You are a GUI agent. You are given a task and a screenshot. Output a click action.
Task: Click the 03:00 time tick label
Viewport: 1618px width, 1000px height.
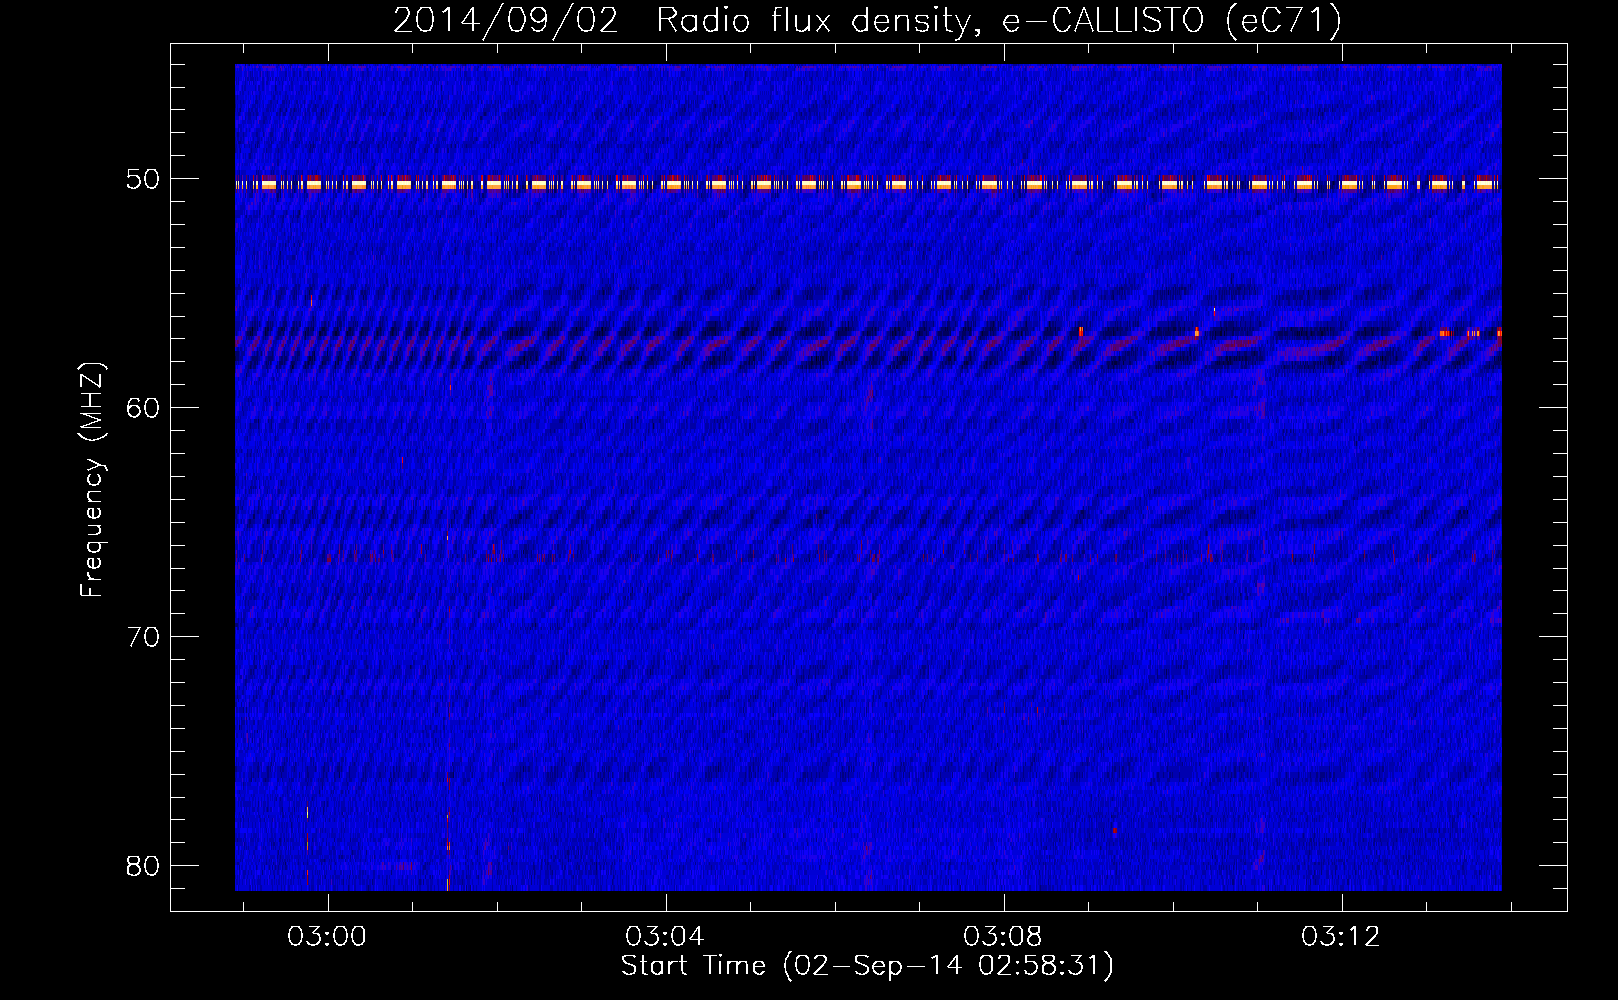[x=327, y=937]
